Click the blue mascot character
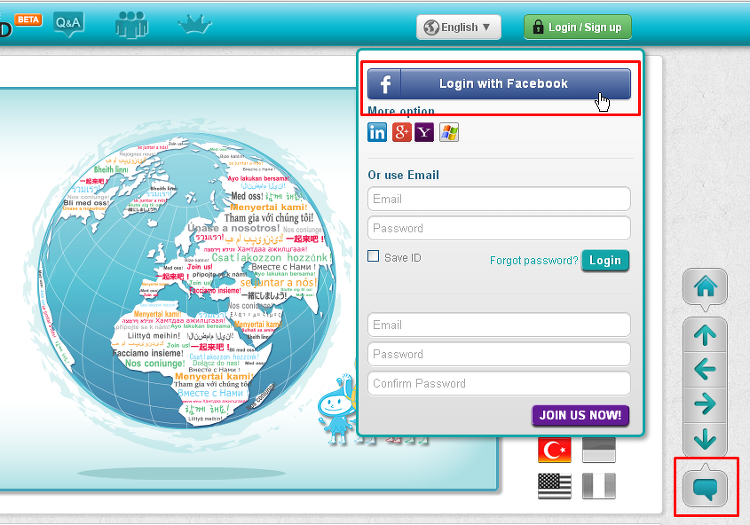The width and height of the screenshot is (750, 525). (337, 409)
